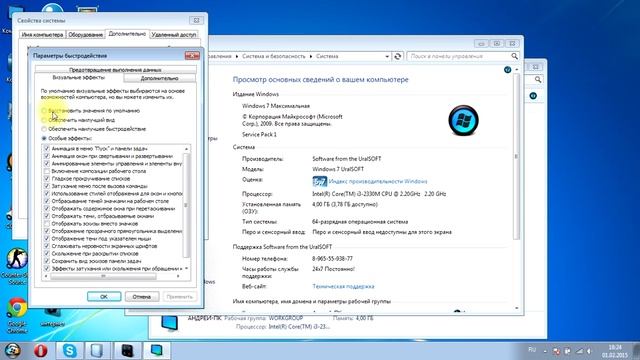This screenshot has height=360, width=640.
Task: Open 'Техническая поддержка' website link
Action: 343,287
